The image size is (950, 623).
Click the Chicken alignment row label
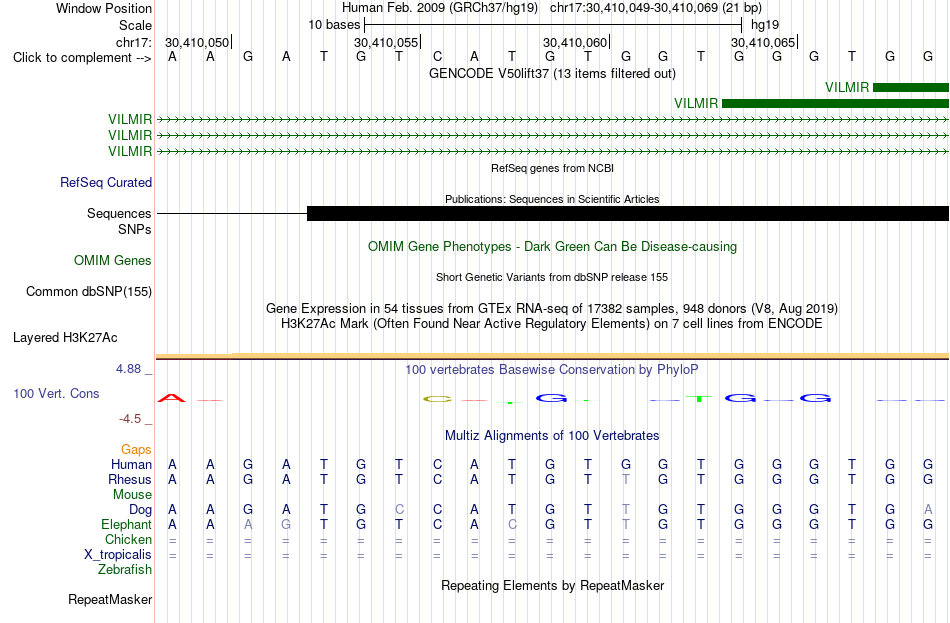tap(128, 539)
